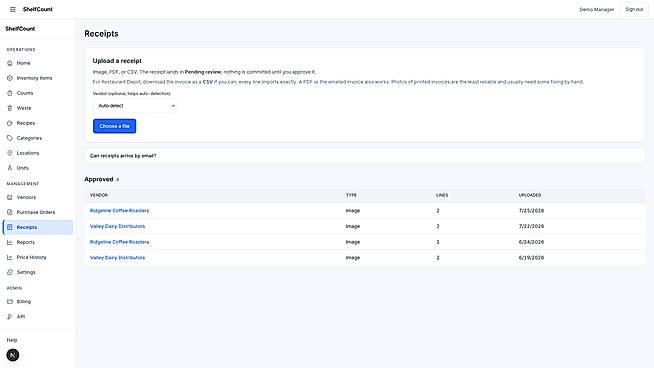Open the Recipes menu item
Image resolution: width=654 pixels, height=368 pixels.
click(38, 123)
